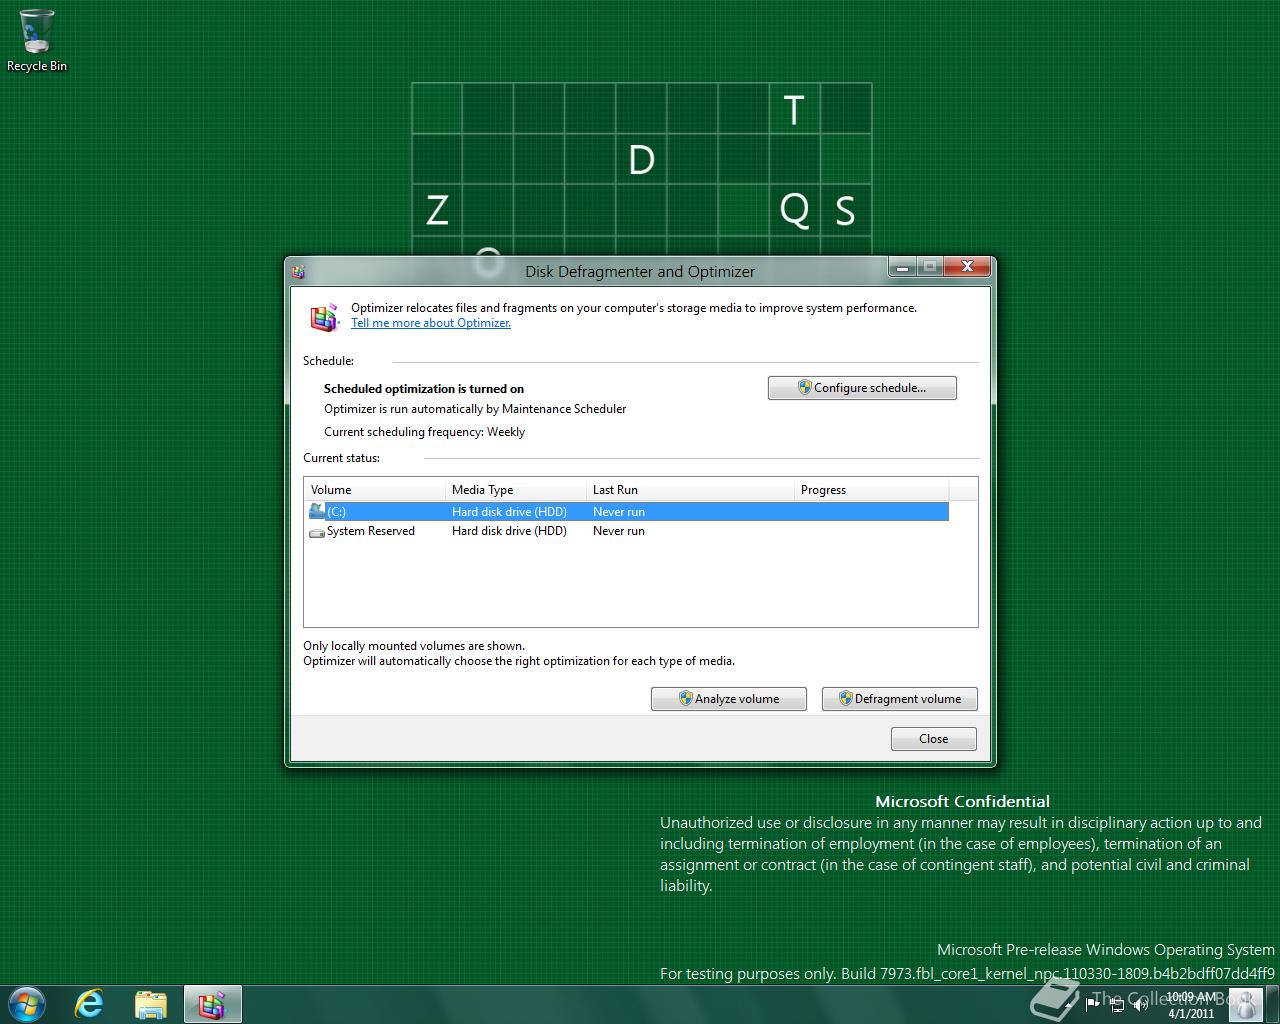The height and width of the screenshot is (1024, 1280).
Task: Close window using title bar X
Action: (967, 267)
